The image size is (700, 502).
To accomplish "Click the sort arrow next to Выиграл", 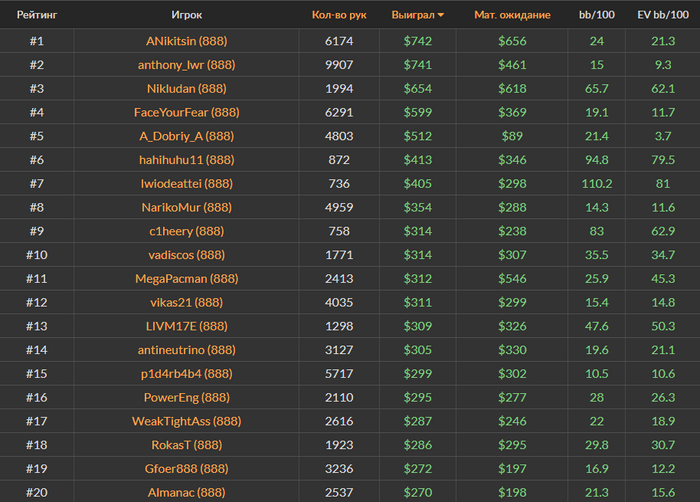I will (x=441, y=16).
